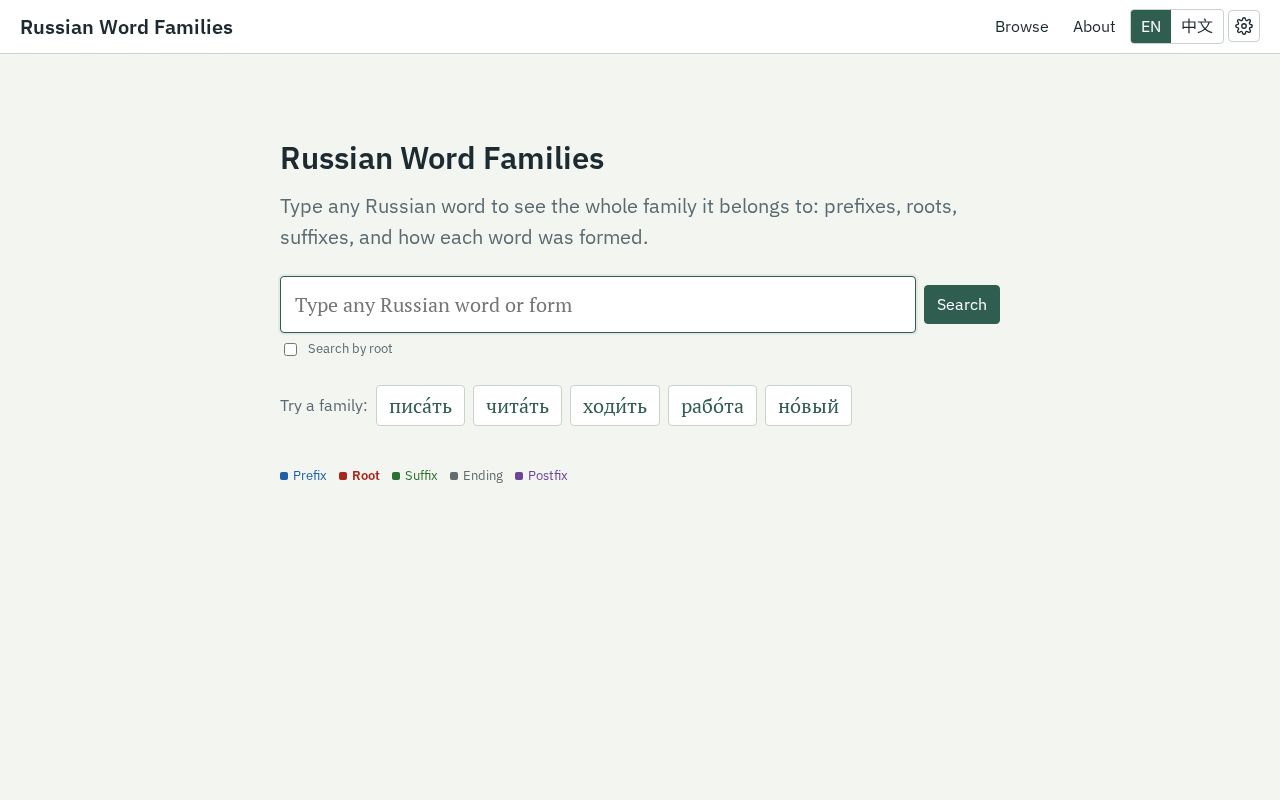Enable the Search by root checkbox
Viewport: 1280px width, 800px height.
point(290,349)
